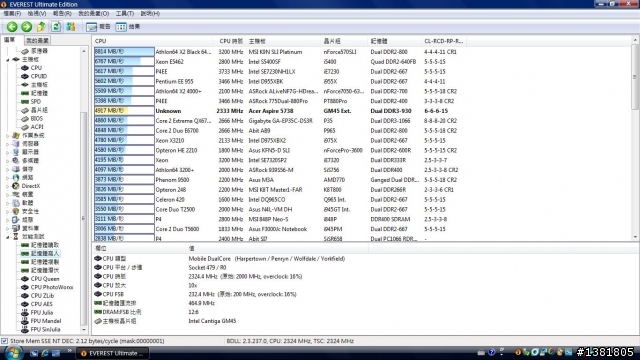Open the 報告(R) menu
Screen dimensions: 640x360
[62, 13]
